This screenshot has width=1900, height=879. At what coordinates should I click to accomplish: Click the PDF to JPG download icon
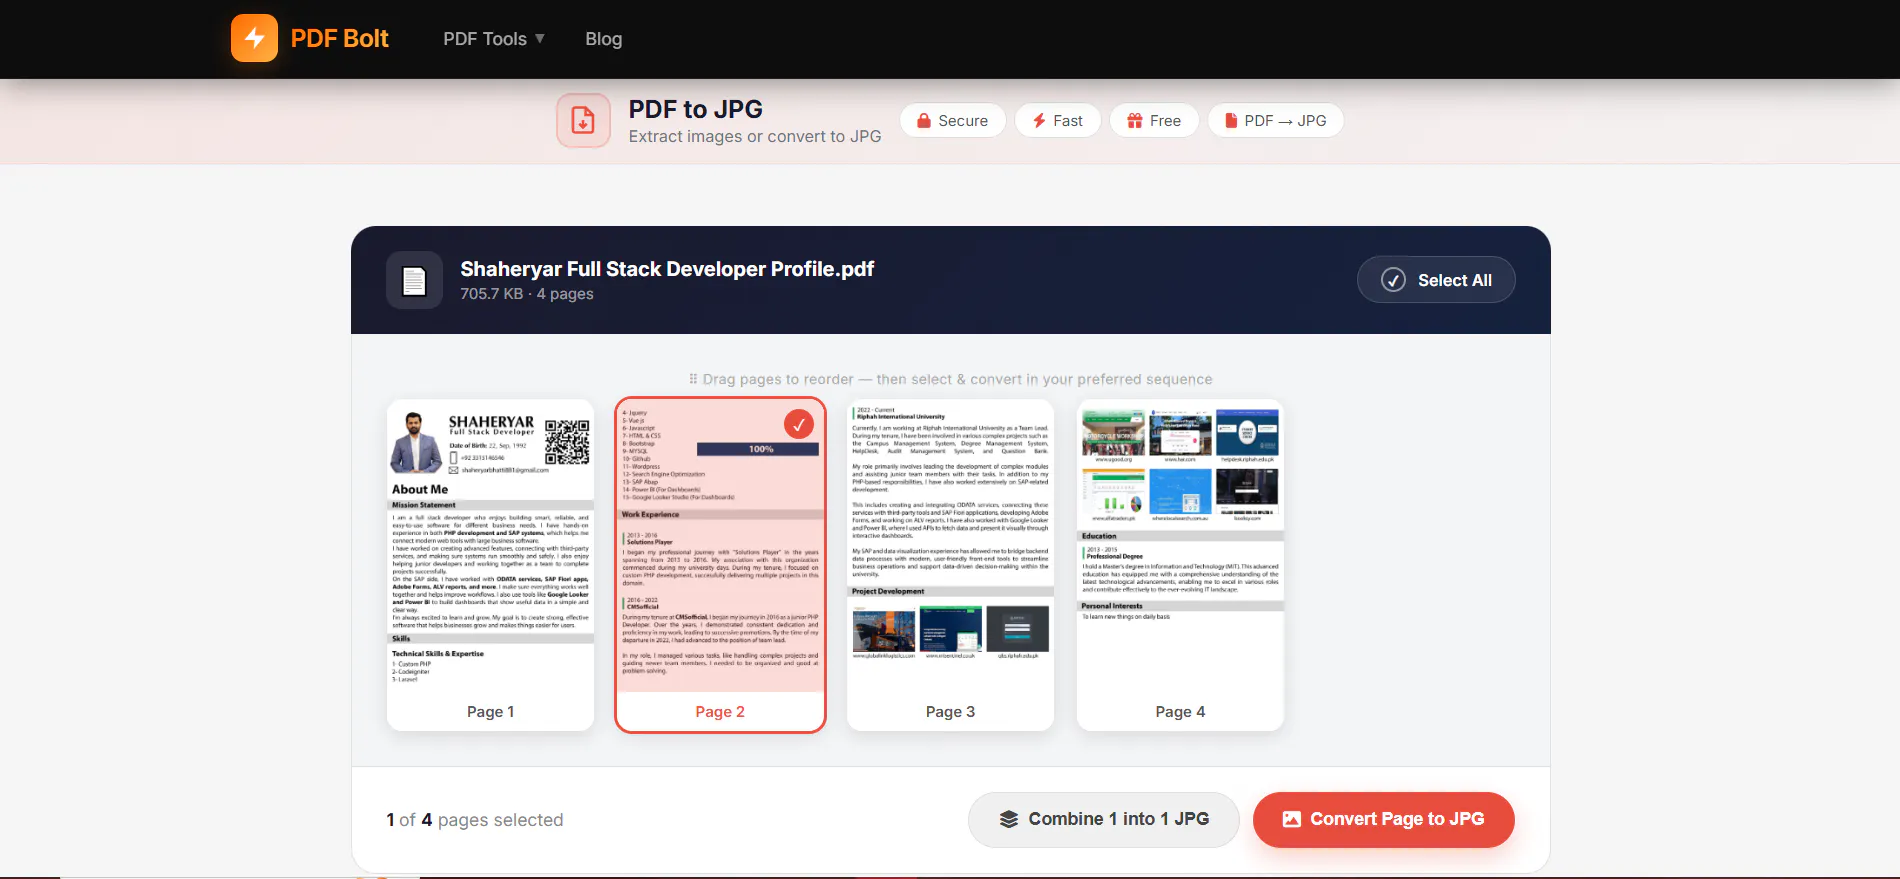583,121
